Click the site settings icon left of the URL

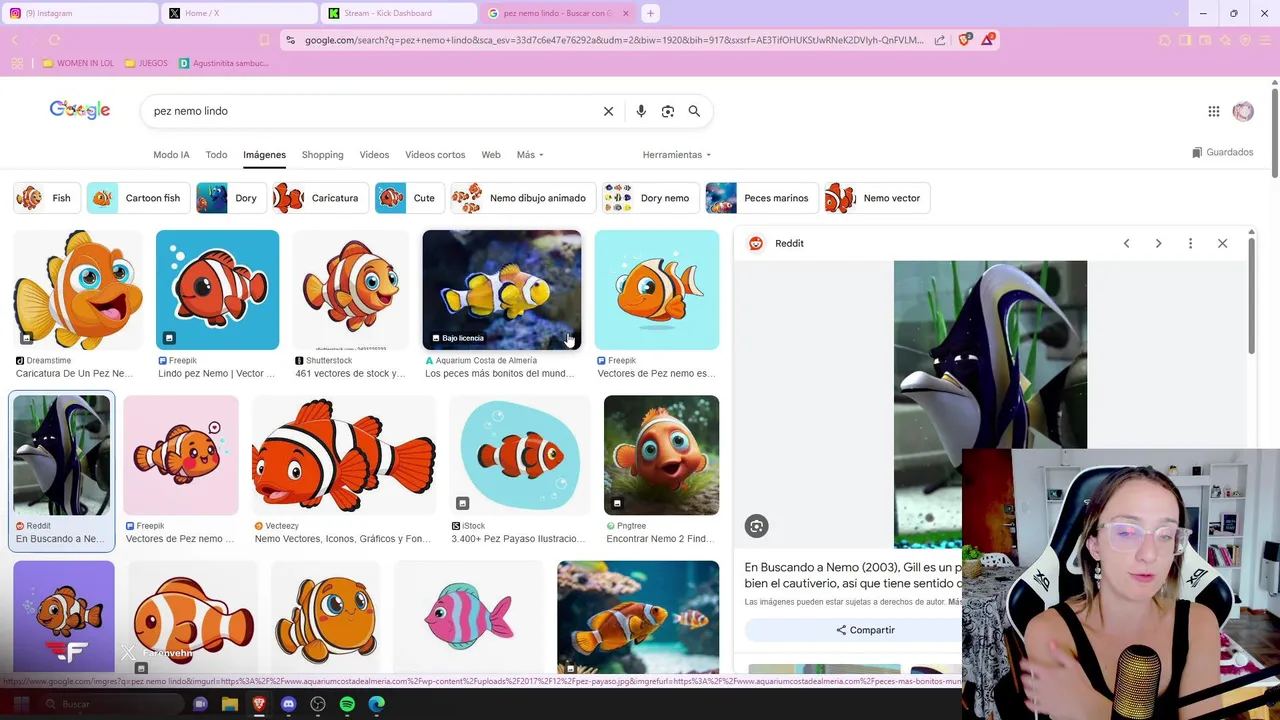point(291,40)
